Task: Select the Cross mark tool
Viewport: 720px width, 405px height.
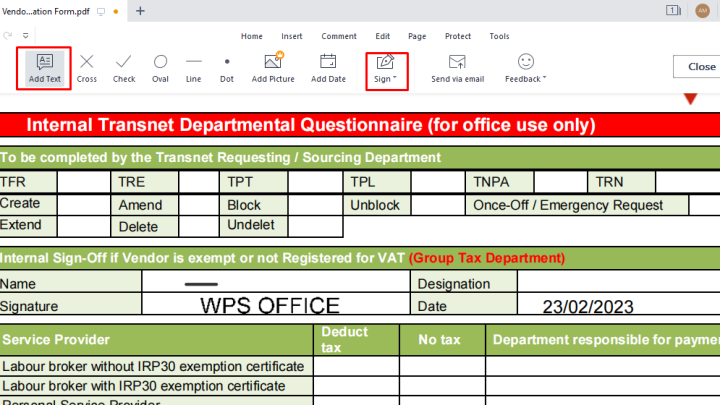Action: point(87,68)
